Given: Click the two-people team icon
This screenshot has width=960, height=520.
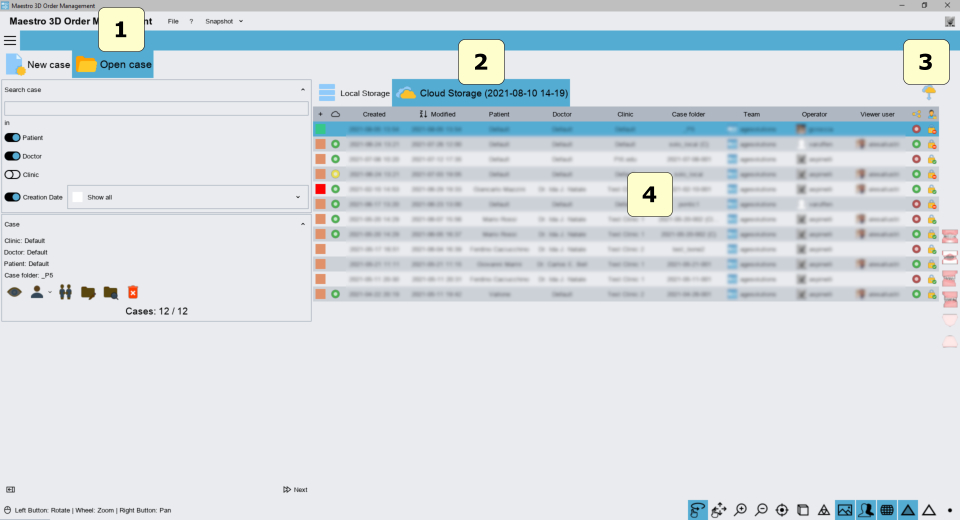Looking at the screenshot, I should click(x=66, y=292).
